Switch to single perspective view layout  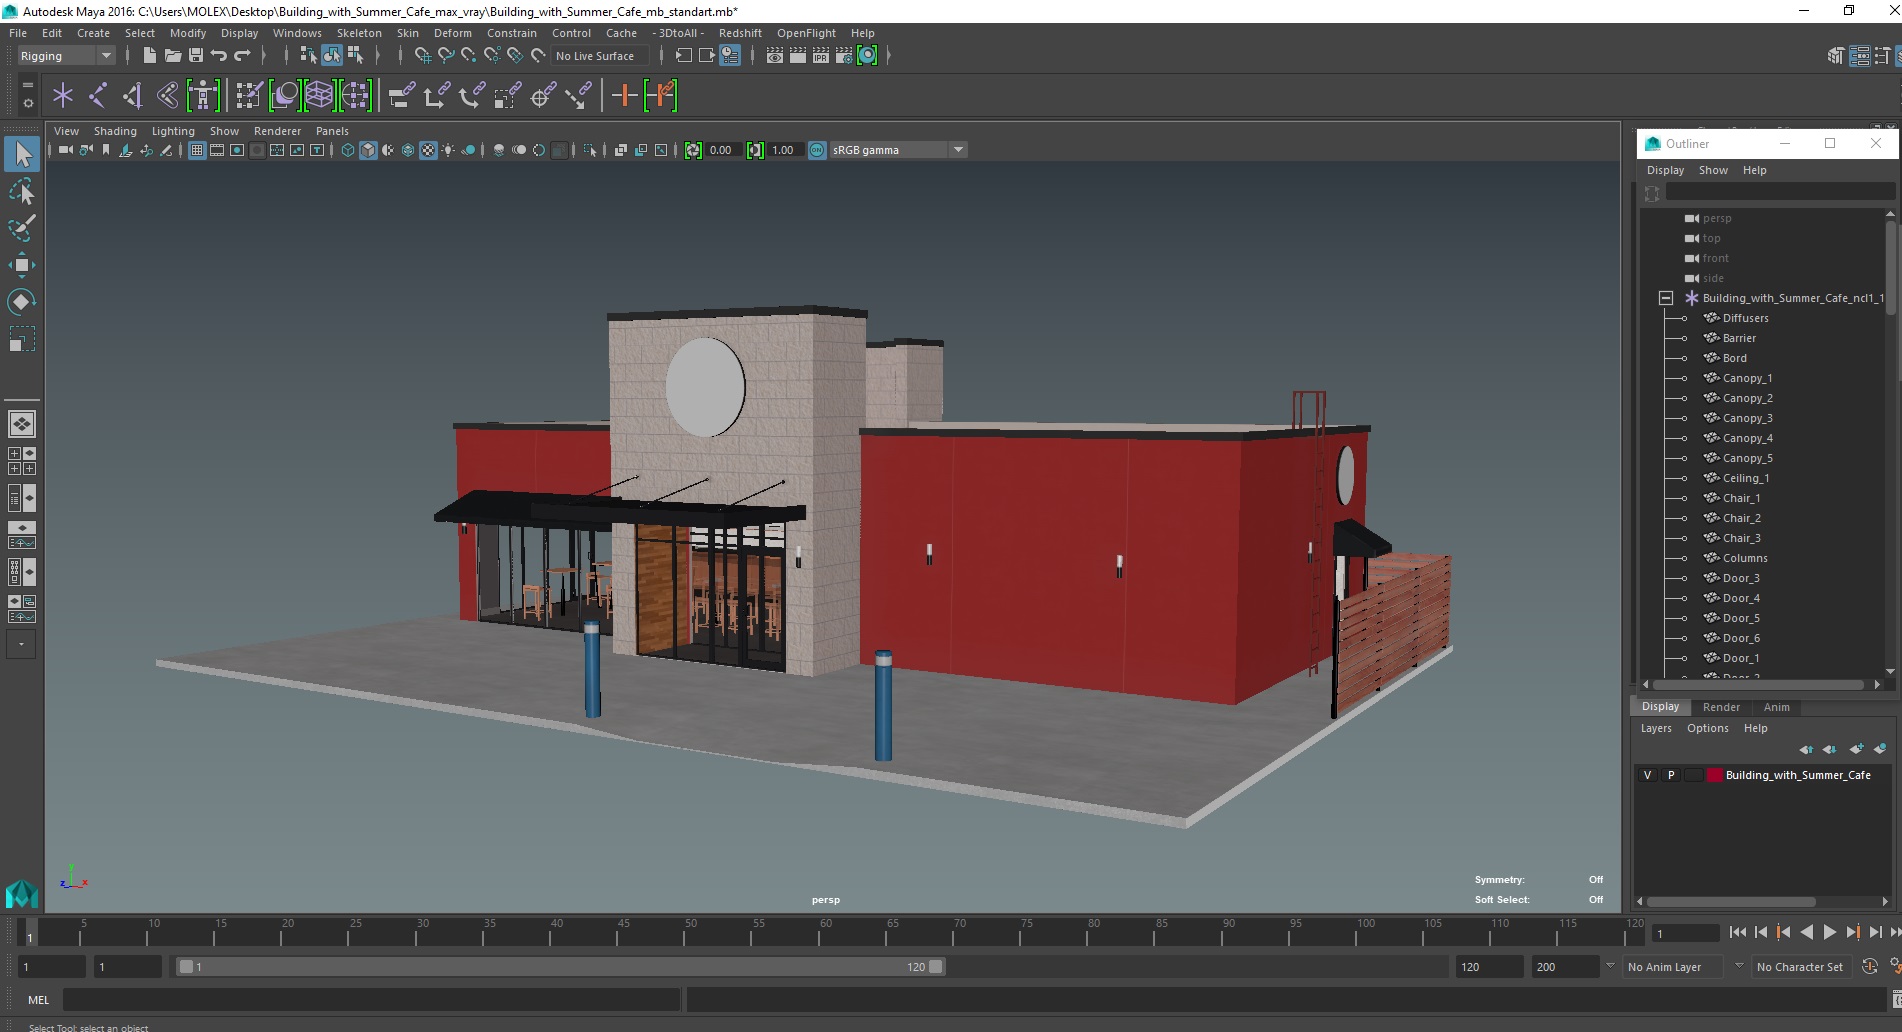click(22, 424)
